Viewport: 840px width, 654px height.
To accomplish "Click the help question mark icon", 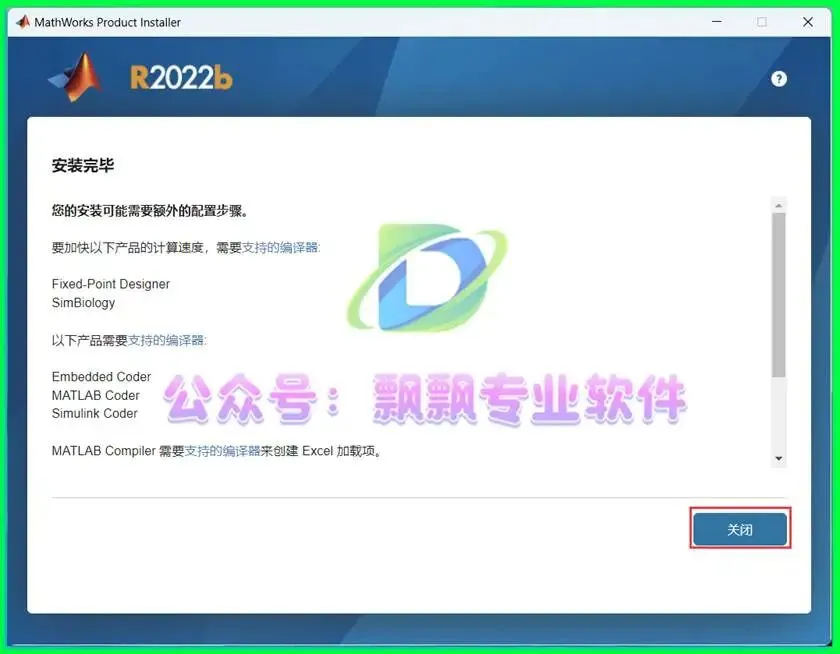I will [x=779, y=79].
